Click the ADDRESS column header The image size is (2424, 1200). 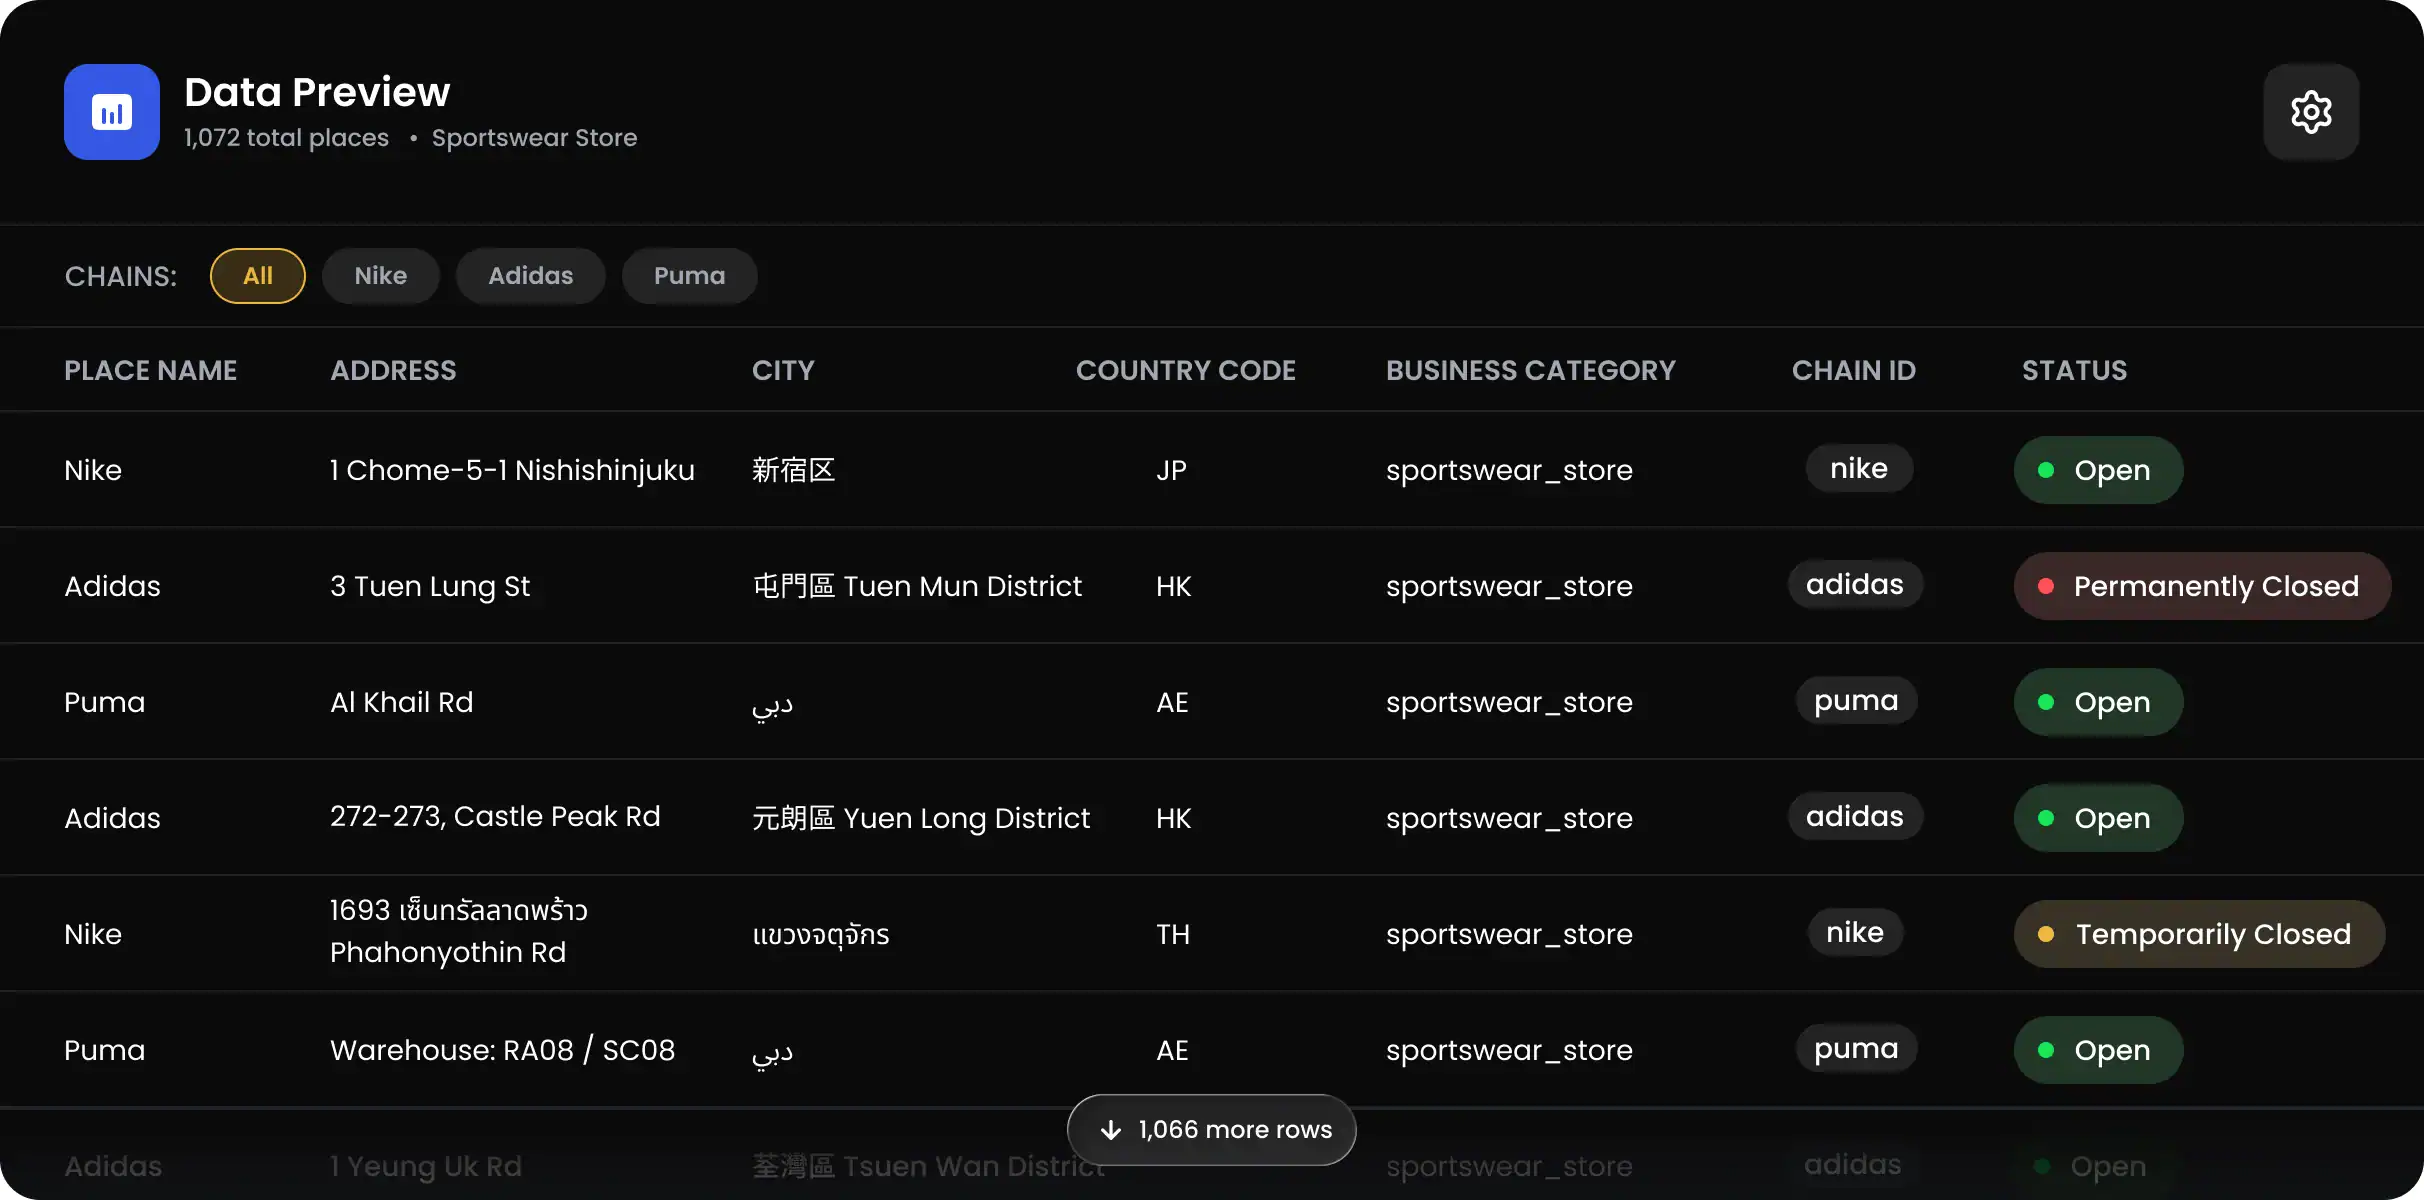pos(393,371)
